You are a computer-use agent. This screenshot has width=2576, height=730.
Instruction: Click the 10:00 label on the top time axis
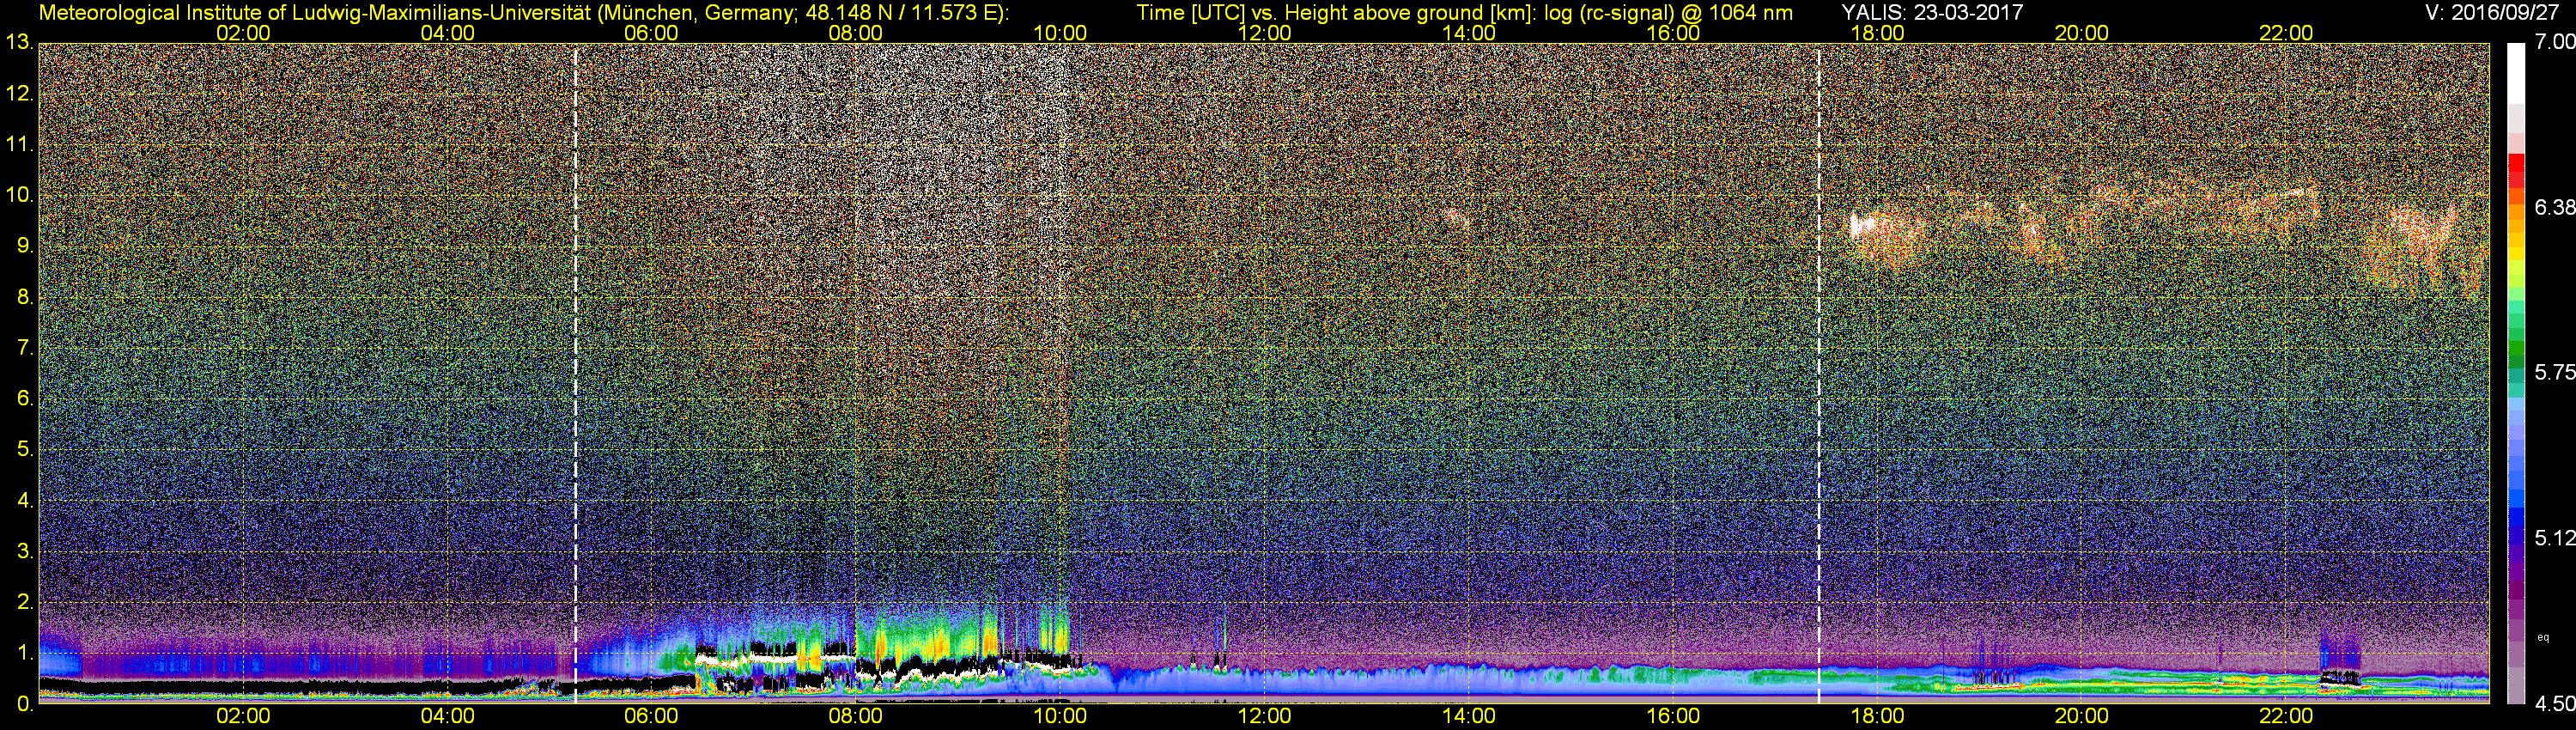tap(1060, 33)
